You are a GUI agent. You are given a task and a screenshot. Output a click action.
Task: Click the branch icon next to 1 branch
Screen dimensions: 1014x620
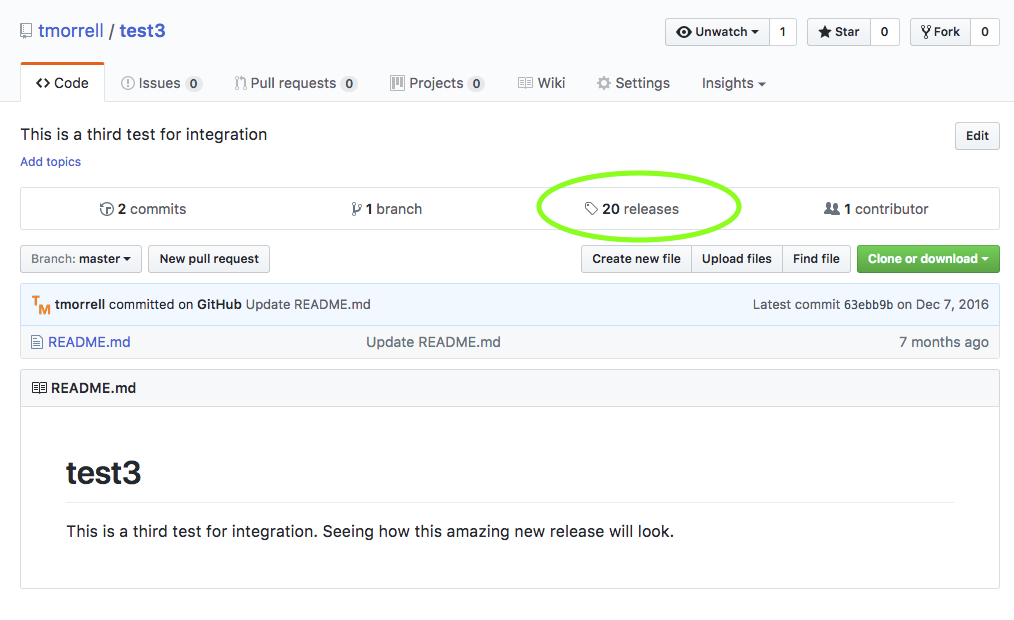tap(356, 209)
